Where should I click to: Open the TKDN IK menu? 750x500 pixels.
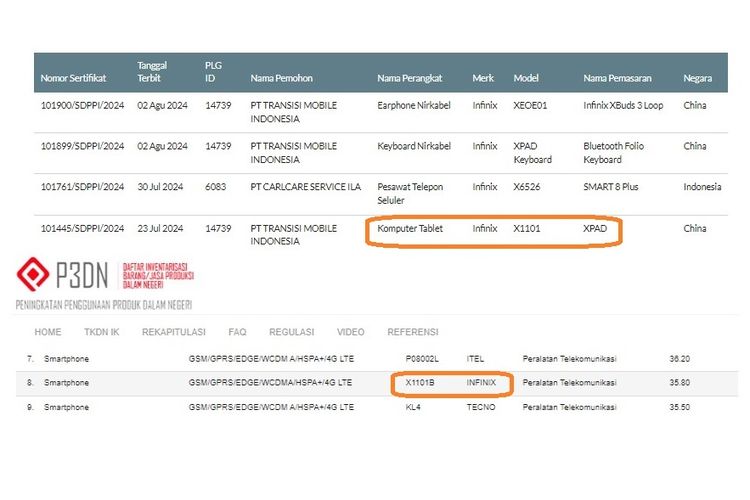coord(101,332)
